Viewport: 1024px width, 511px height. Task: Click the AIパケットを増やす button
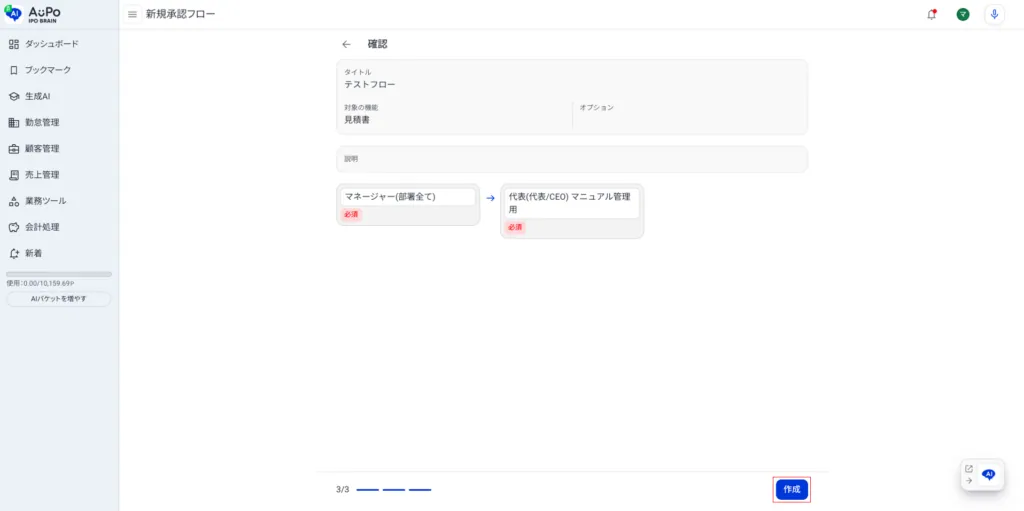(59, 299)
